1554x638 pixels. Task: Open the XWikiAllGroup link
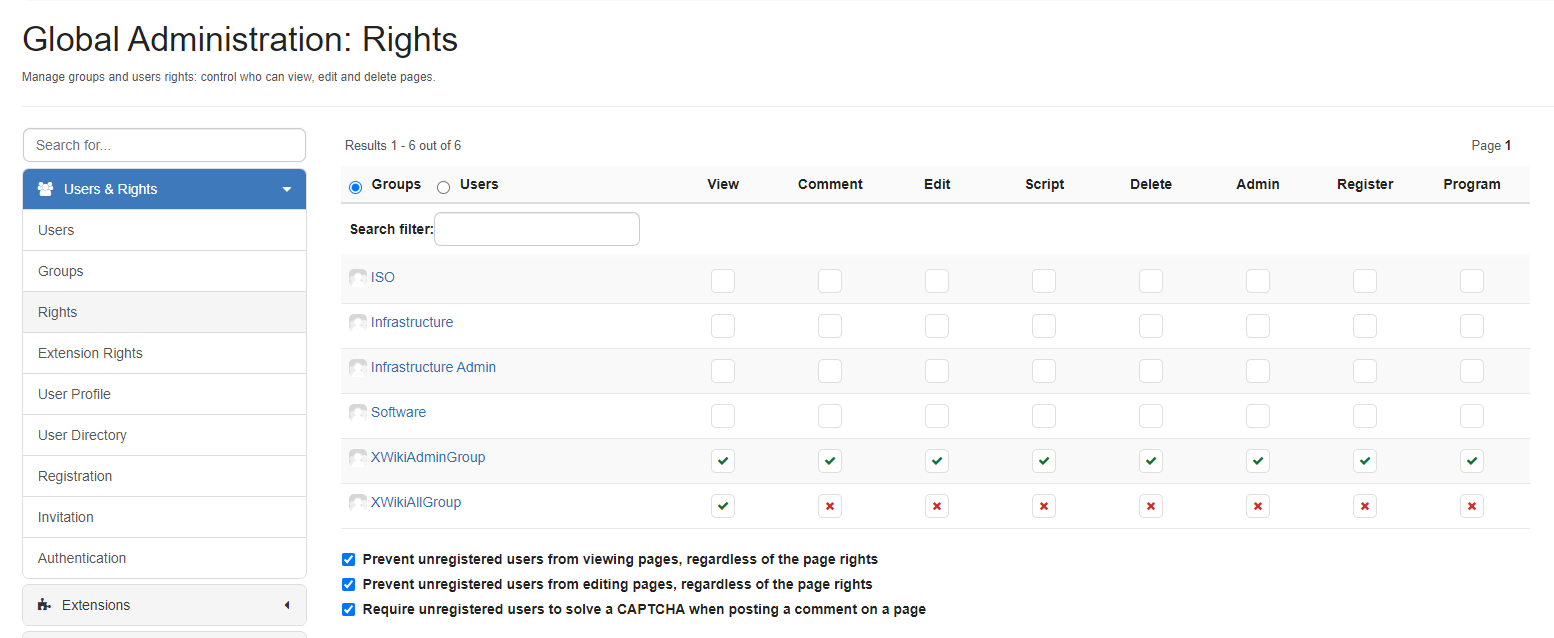point(416,502)
